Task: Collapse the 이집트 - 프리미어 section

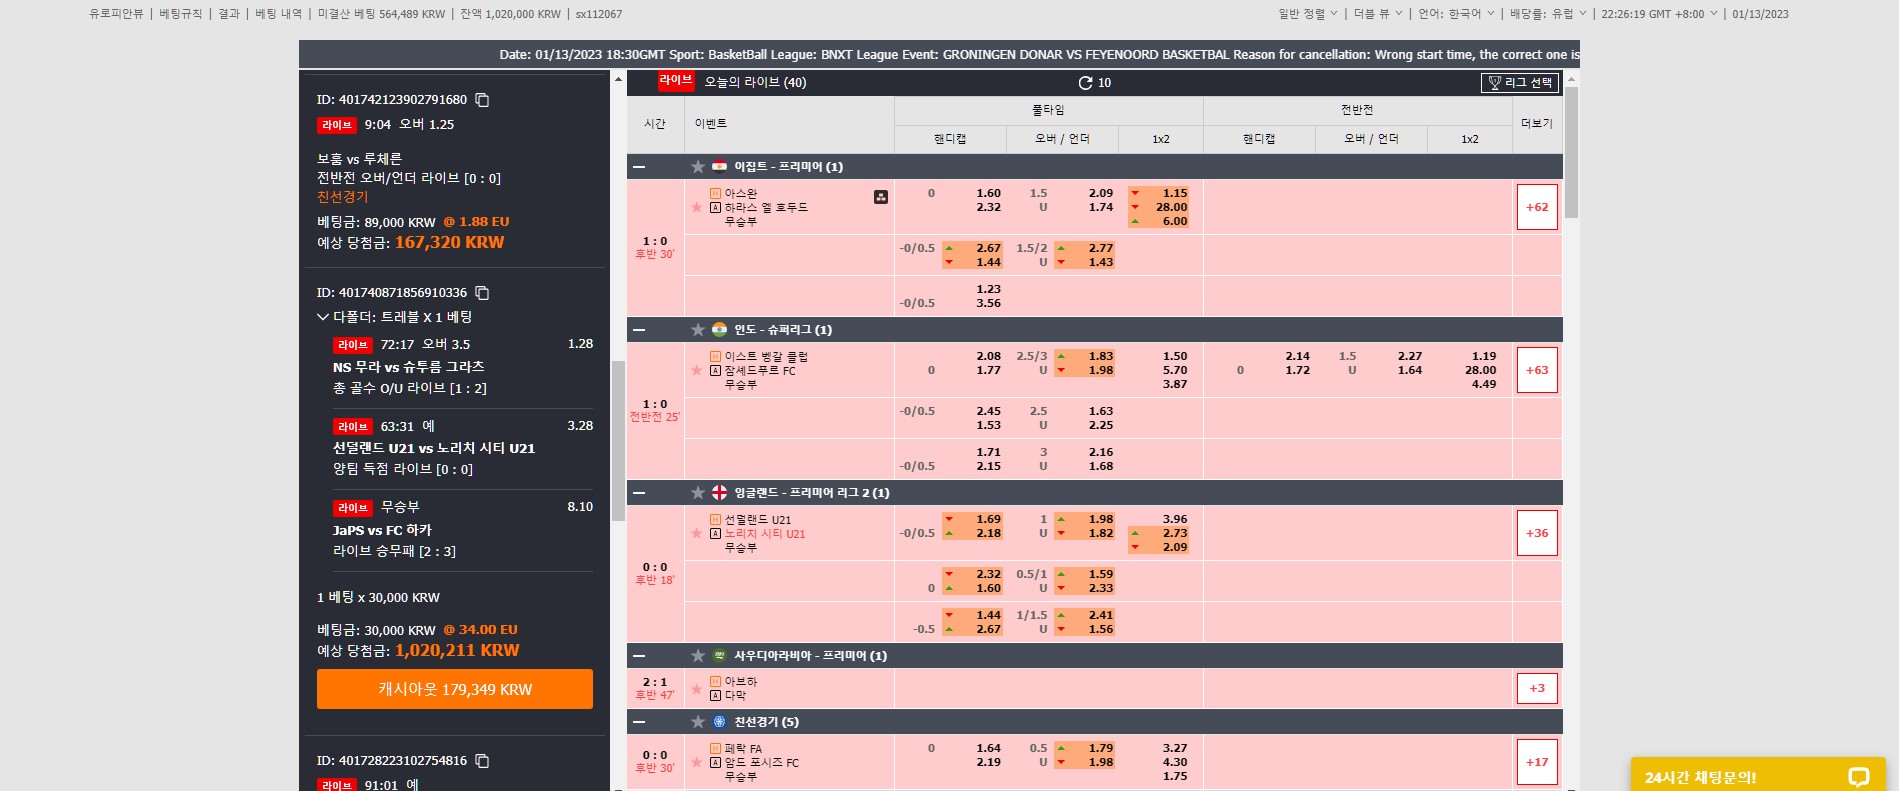Action: pos(639,167)
